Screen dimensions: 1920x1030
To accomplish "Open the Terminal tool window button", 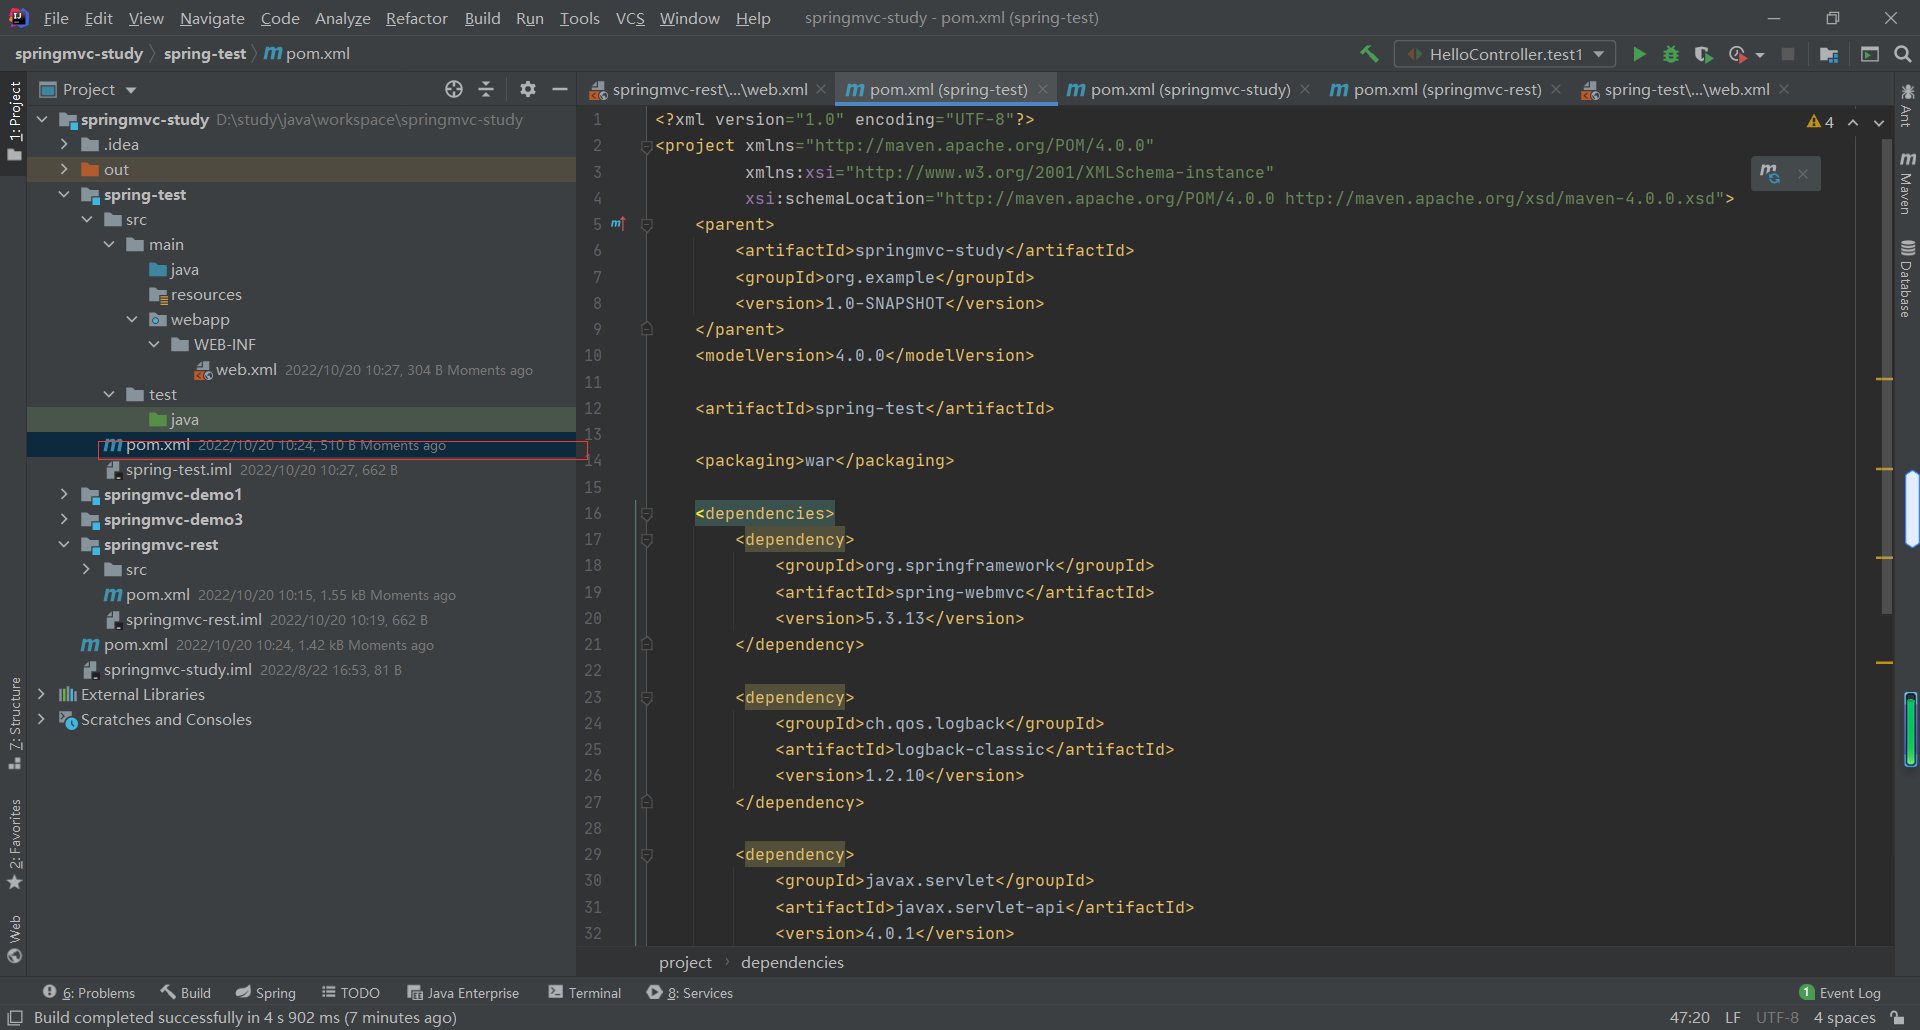I will point(585,993).
